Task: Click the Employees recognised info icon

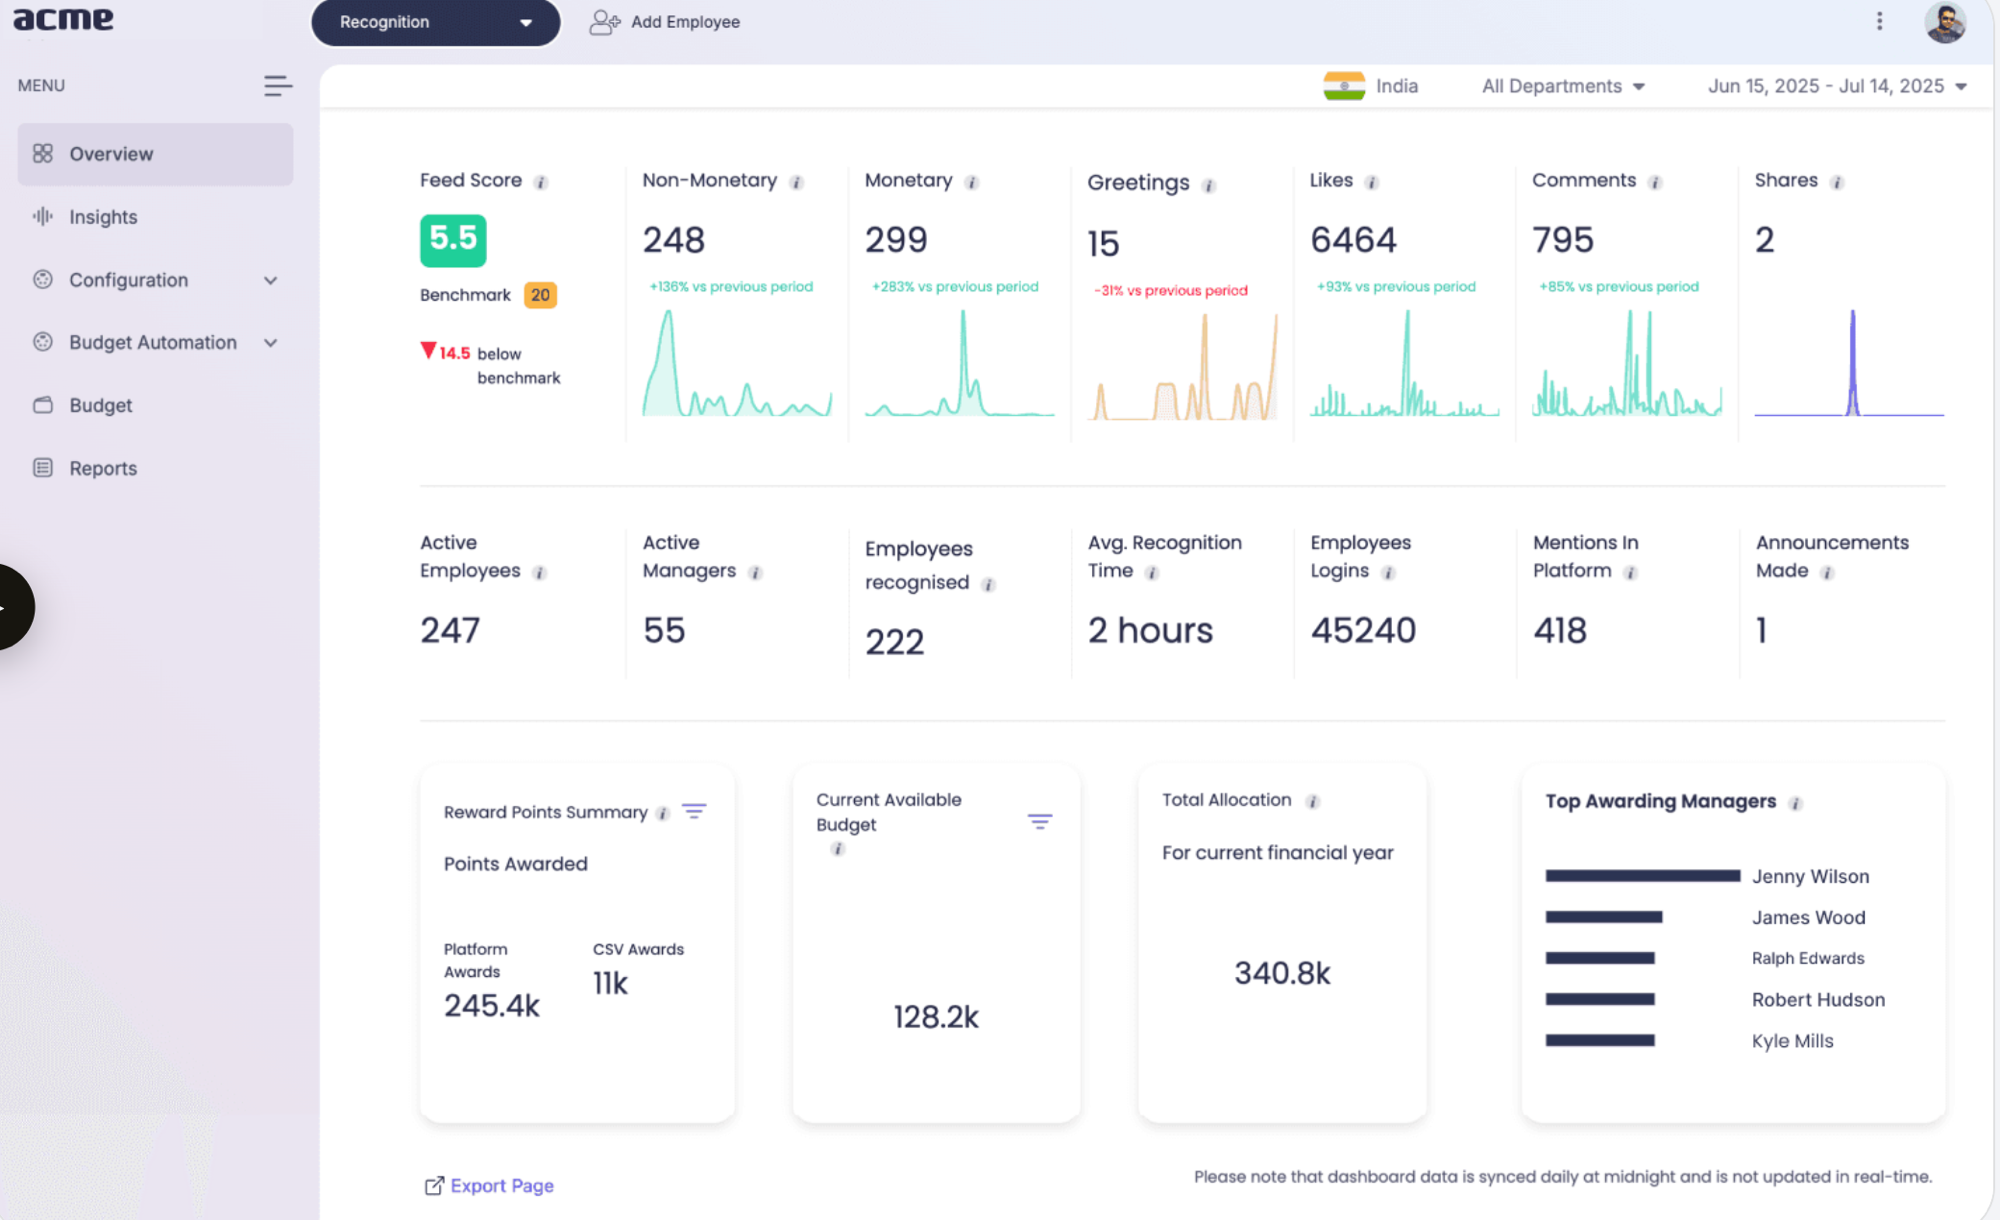Action: [x=989, y=585]
